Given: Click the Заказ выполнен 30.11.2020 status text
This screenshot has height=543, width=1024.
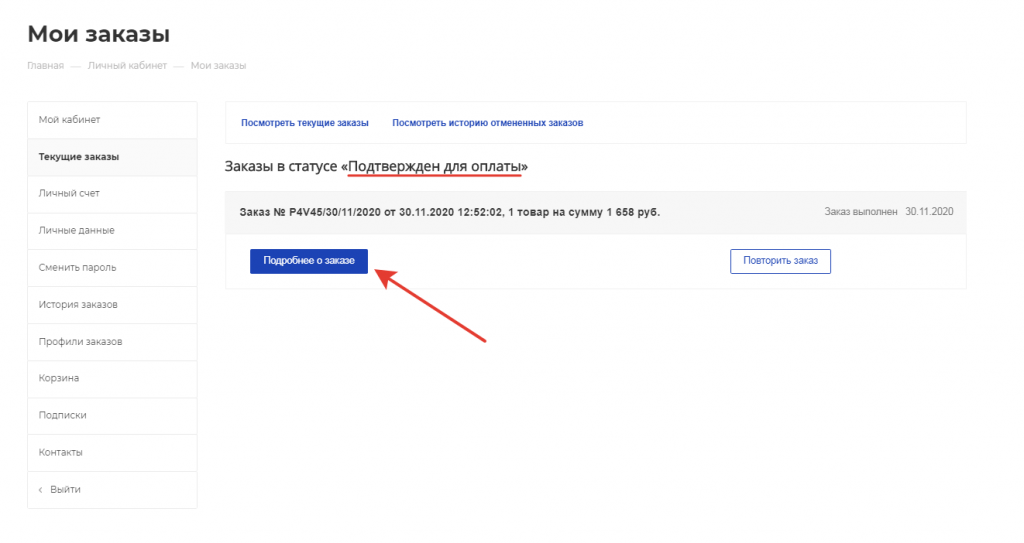Looking at the screenshot, I should pos(889,212).
